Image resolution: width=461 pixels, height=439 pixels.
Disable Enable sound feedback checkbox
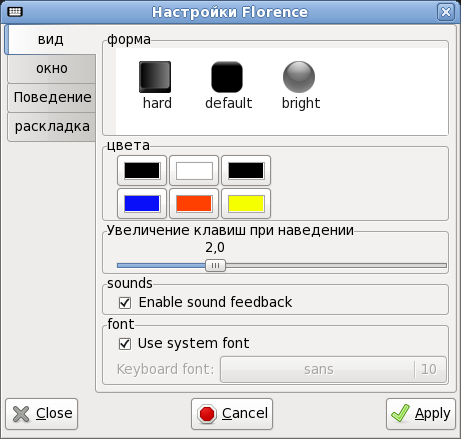(125, 303)
